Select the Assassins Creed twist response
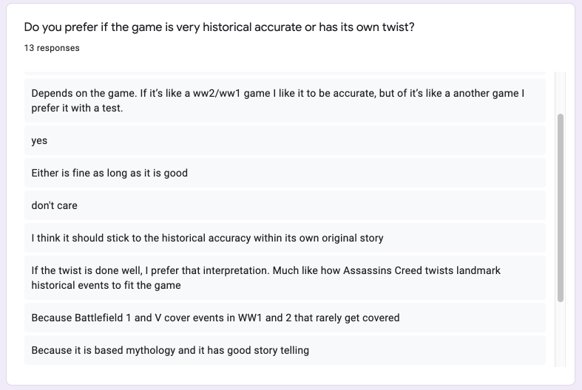Image resolution: width=582 pixels, height=390 pixels. [x=285, y=278]
